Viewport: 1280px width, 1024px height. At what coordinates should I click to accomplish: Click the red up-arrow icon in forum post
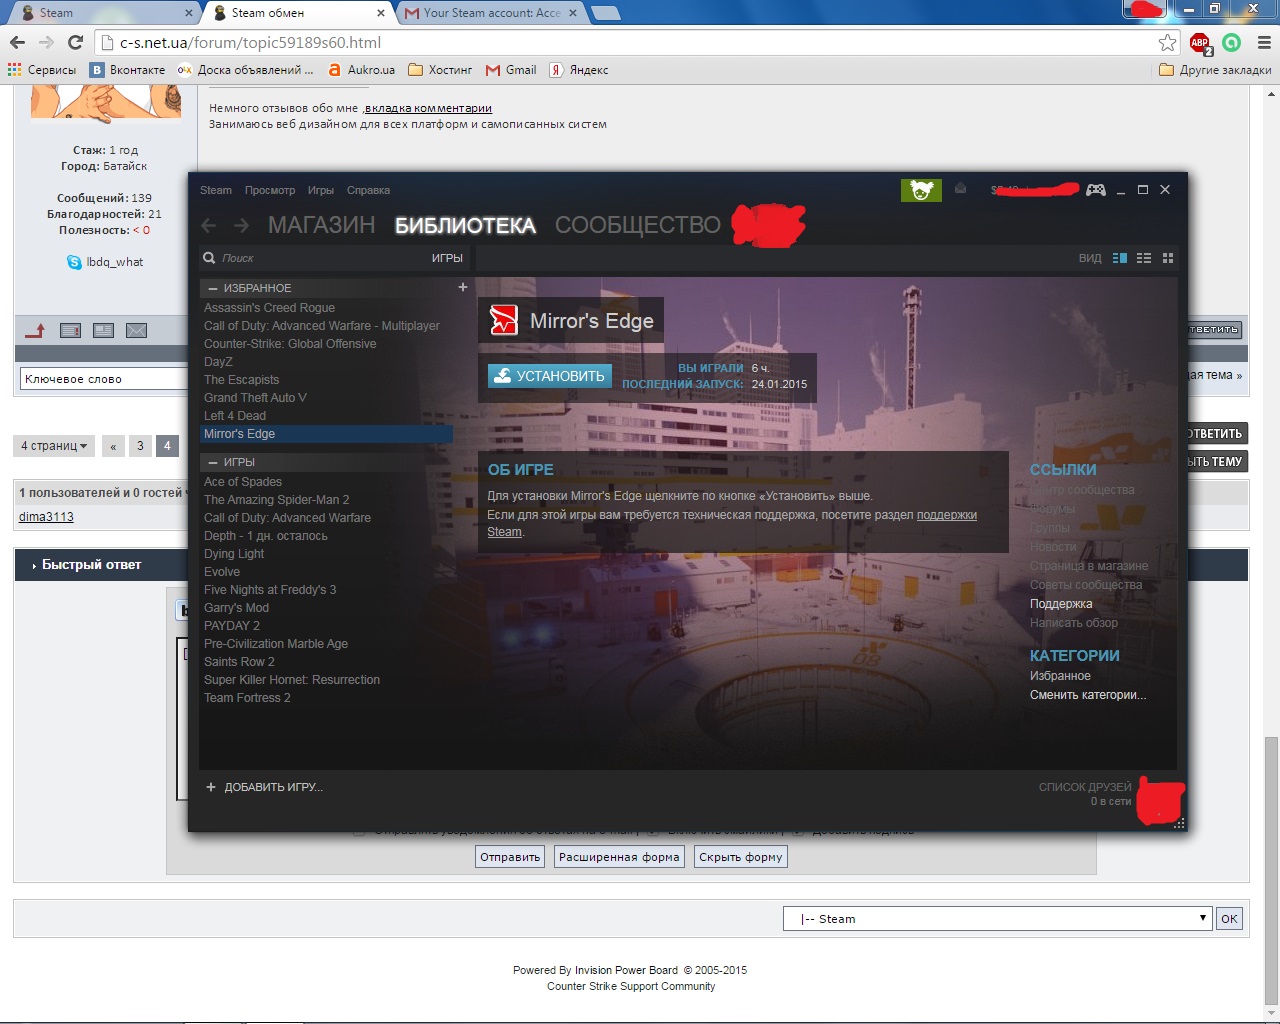click(36, 330)
